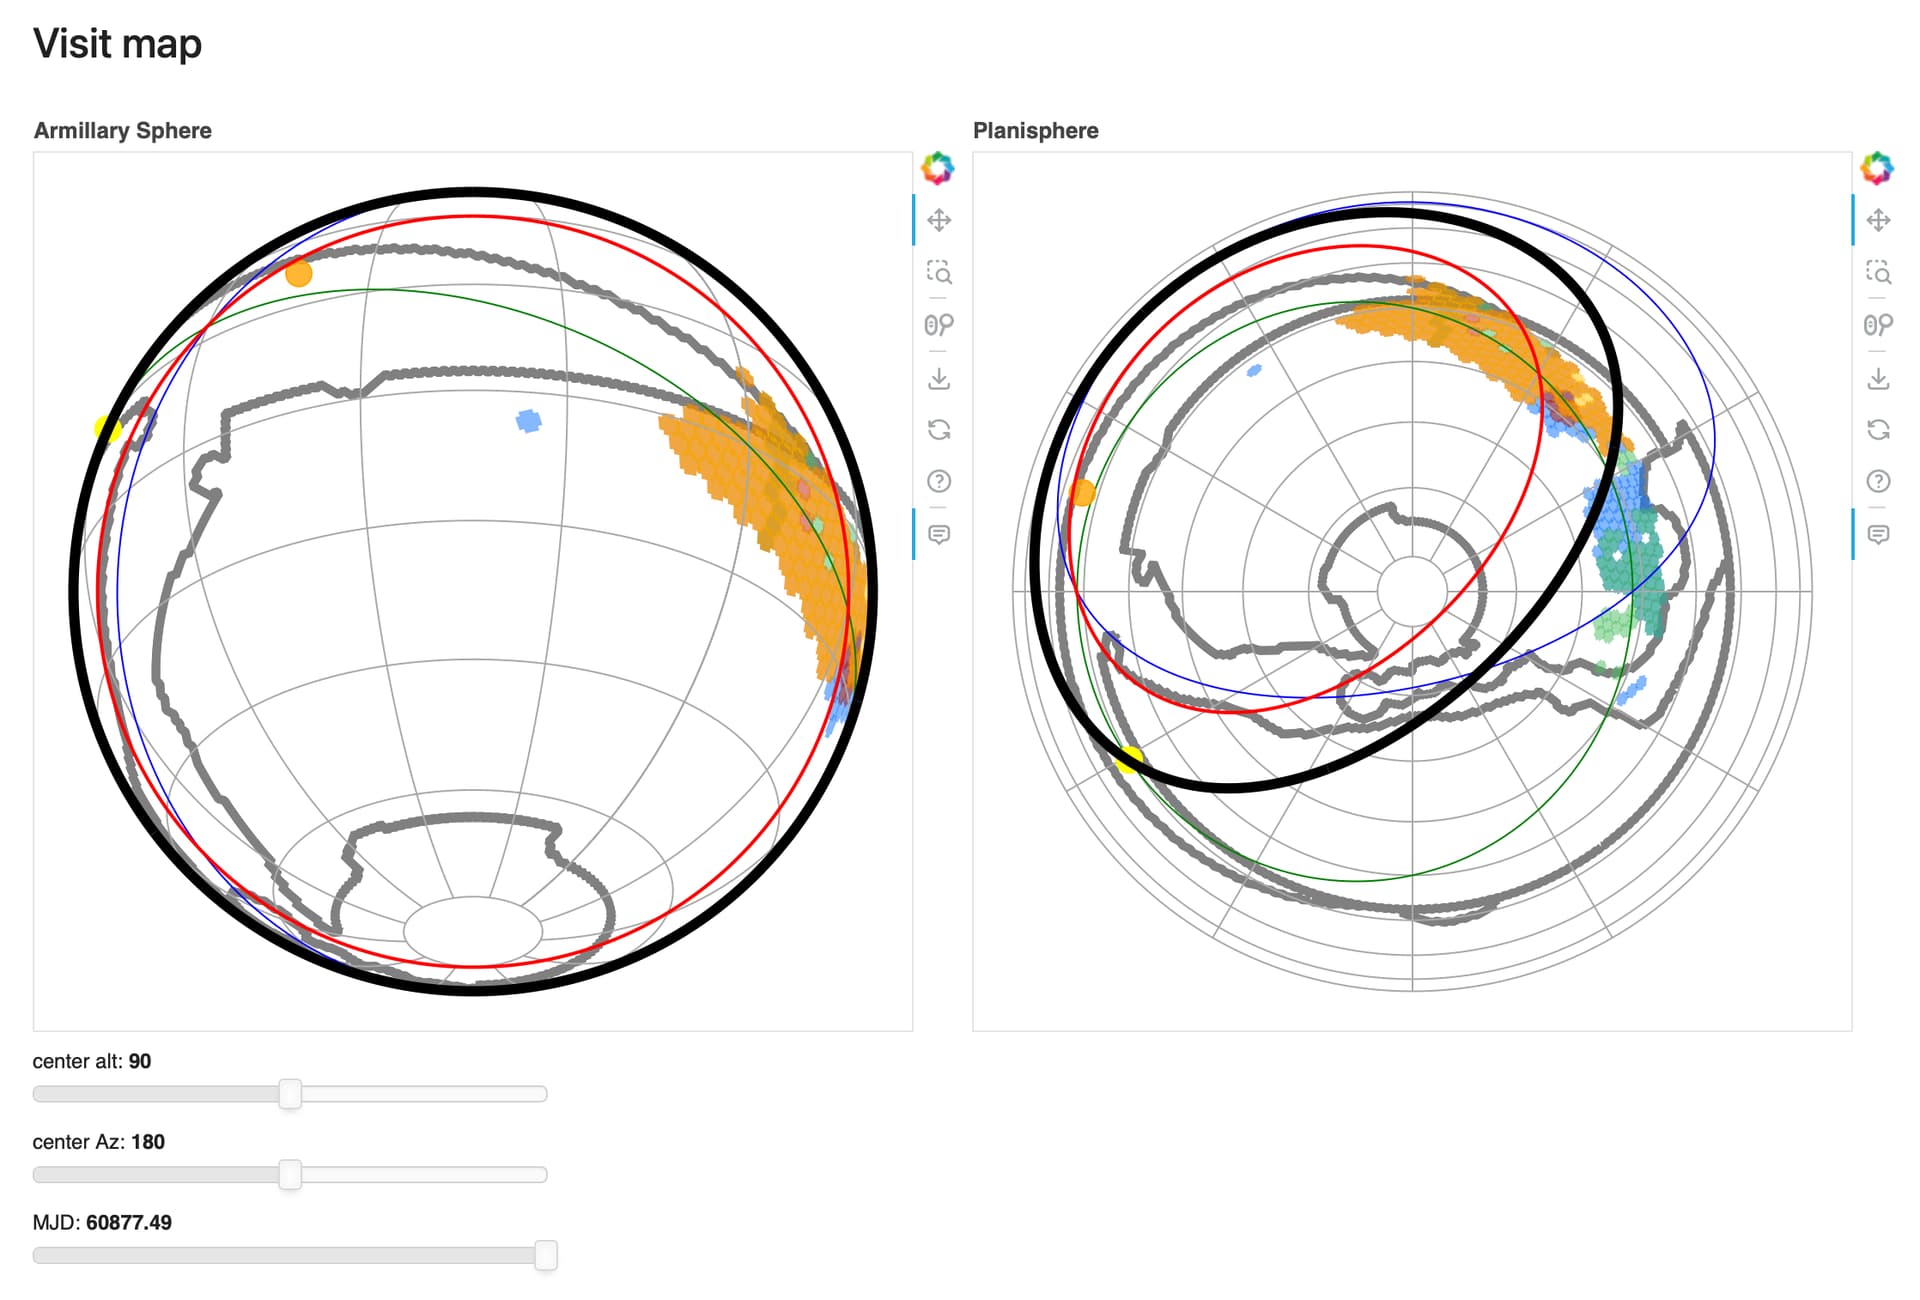Activate Box Zoom tool on Armillary Sphere plot
The width and height of the screenshot is (1920, 1300).
coord(938,272)
